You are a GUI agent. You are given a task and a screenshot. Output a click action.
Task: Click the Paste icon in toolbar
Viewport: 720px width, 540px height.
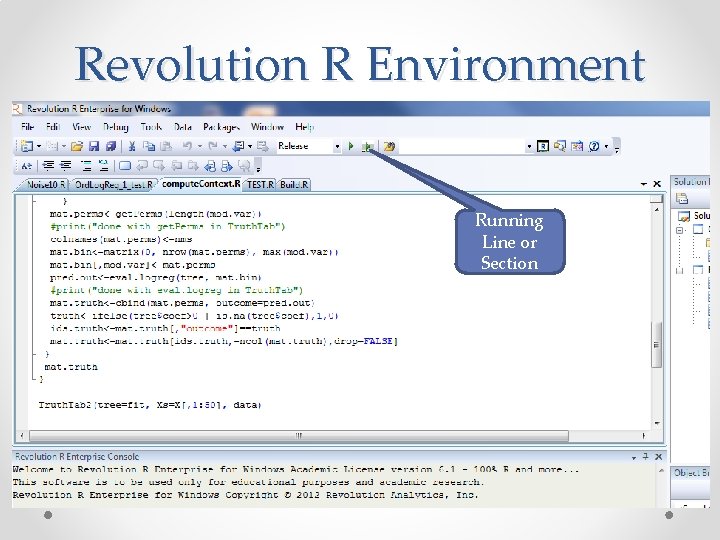pos(166,146)
